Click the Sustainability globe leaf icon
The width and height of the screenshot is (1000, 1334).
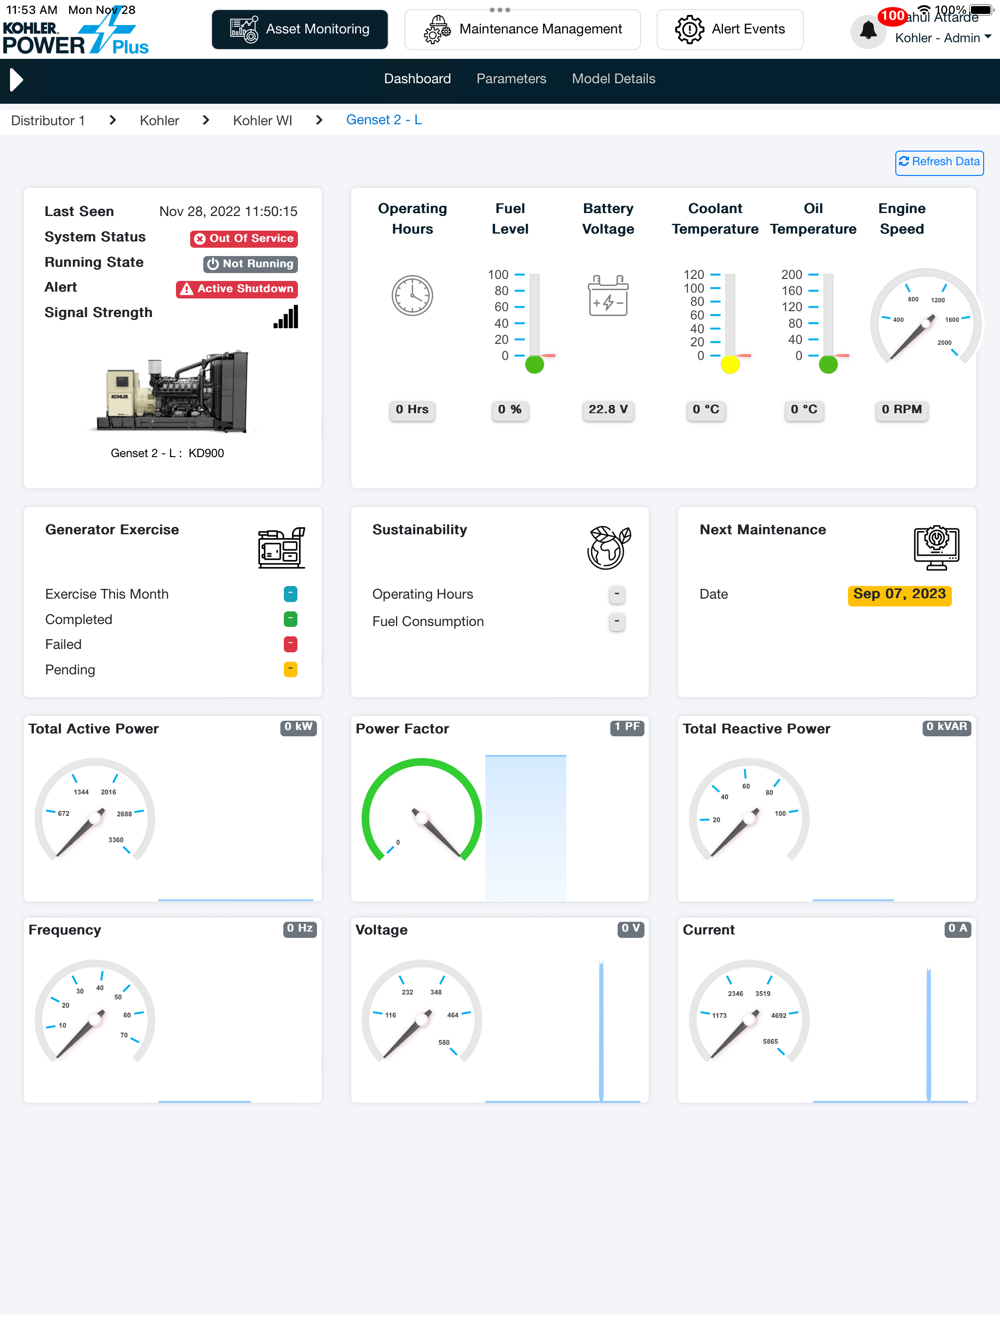click(609, 548)
